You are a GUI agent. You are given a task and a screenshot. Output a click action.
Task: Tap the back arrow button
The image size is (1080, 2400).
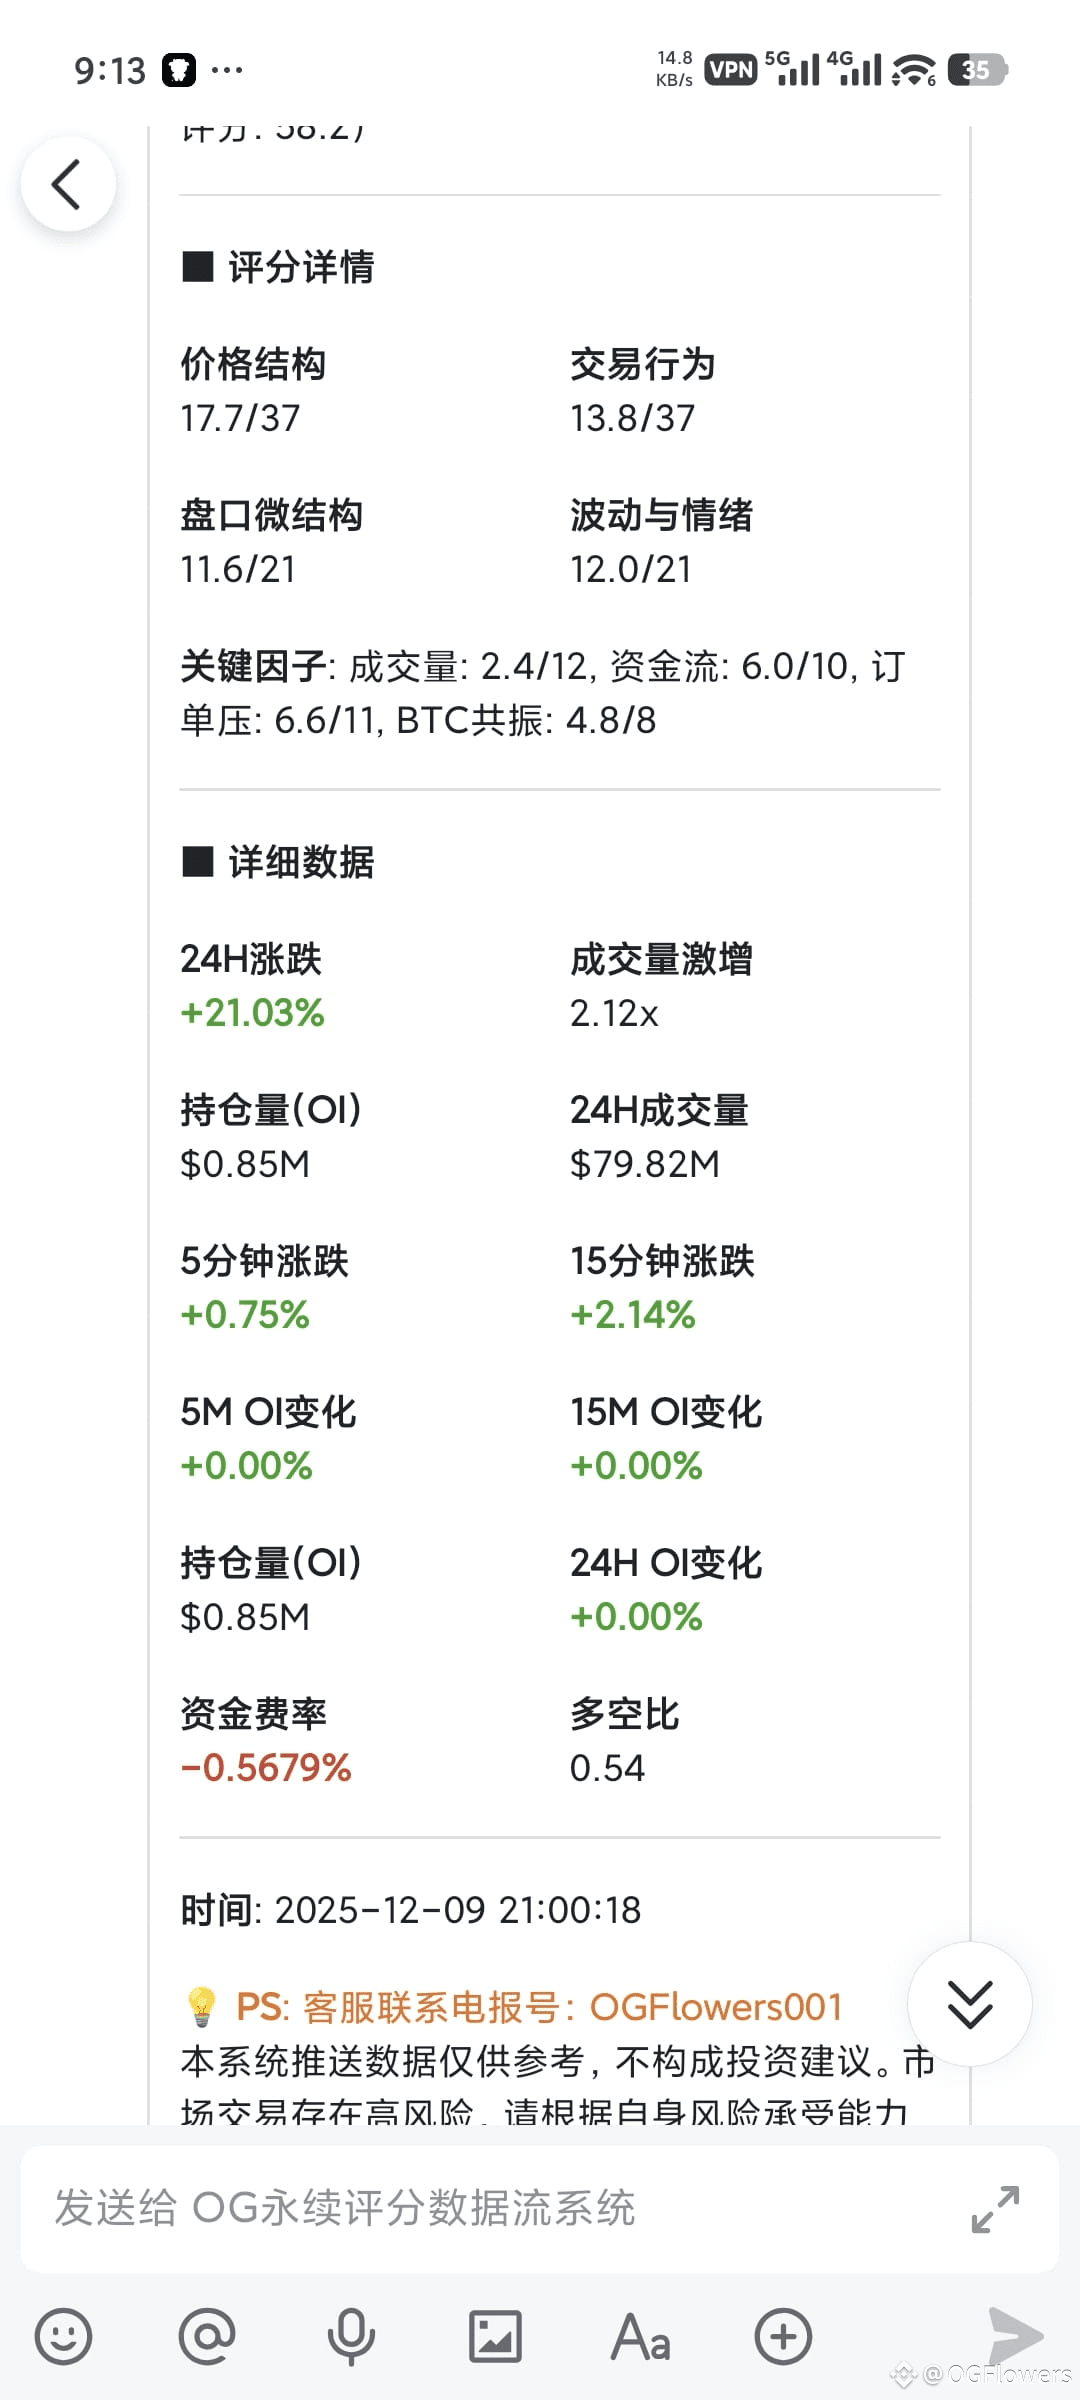pyautogui.click(x=67, y=185)
